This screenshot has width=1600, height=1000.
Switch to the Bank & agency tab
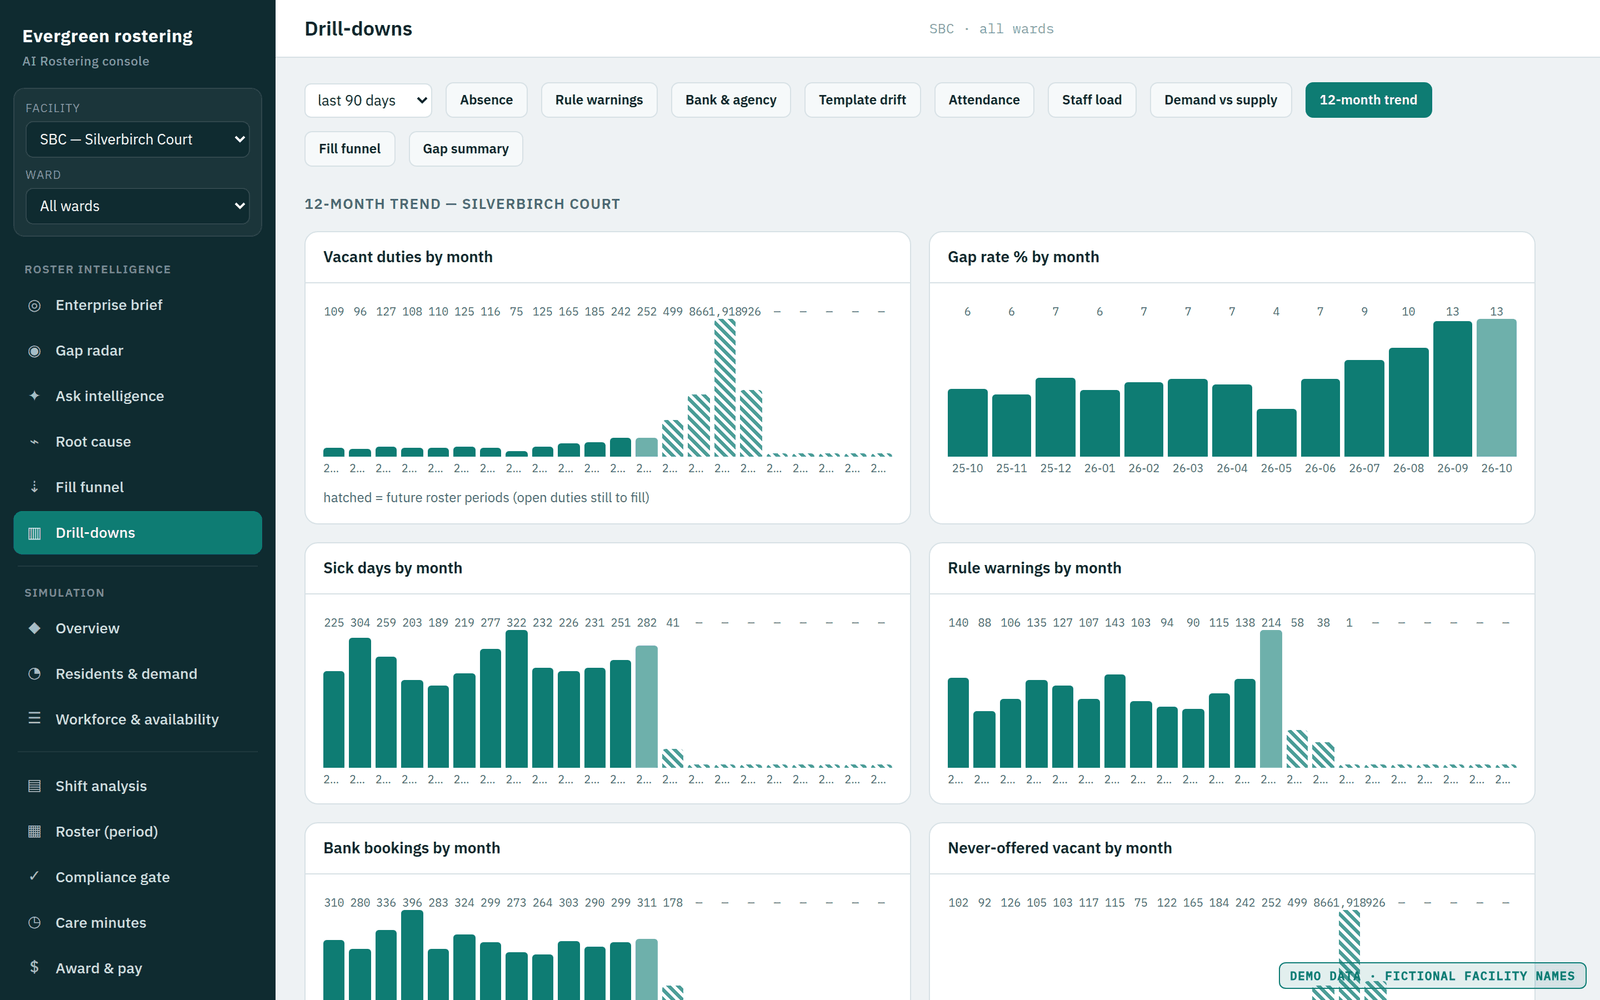(x=731, y=100)
